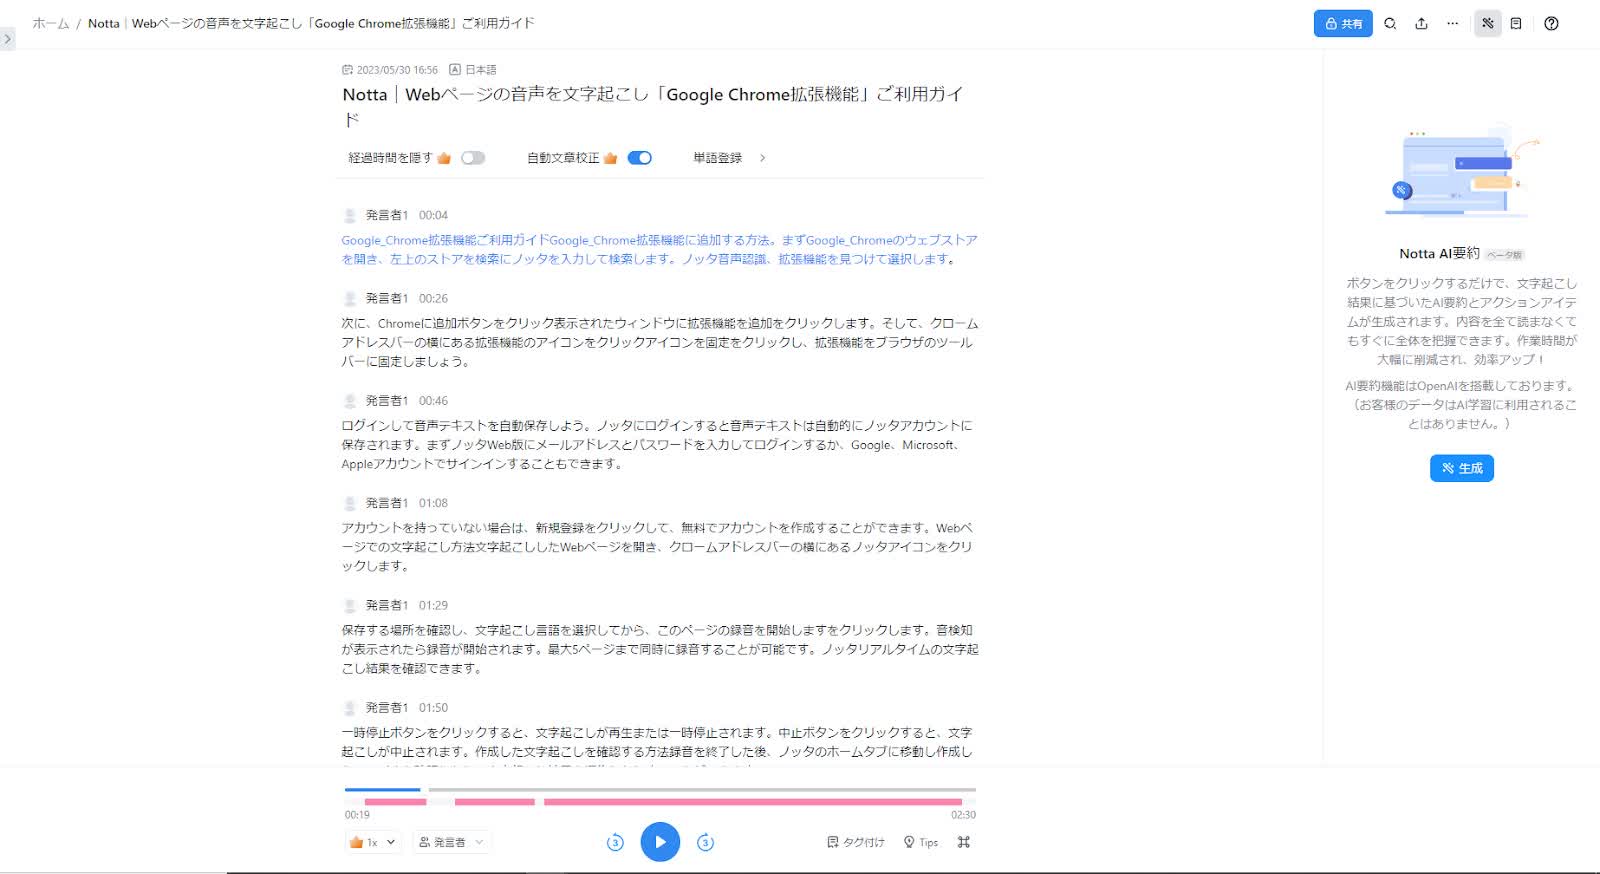This screenshot has height=874, width=1600.
Task: Toggle 経過時間を隠す switch
Action: coord(473,158)
